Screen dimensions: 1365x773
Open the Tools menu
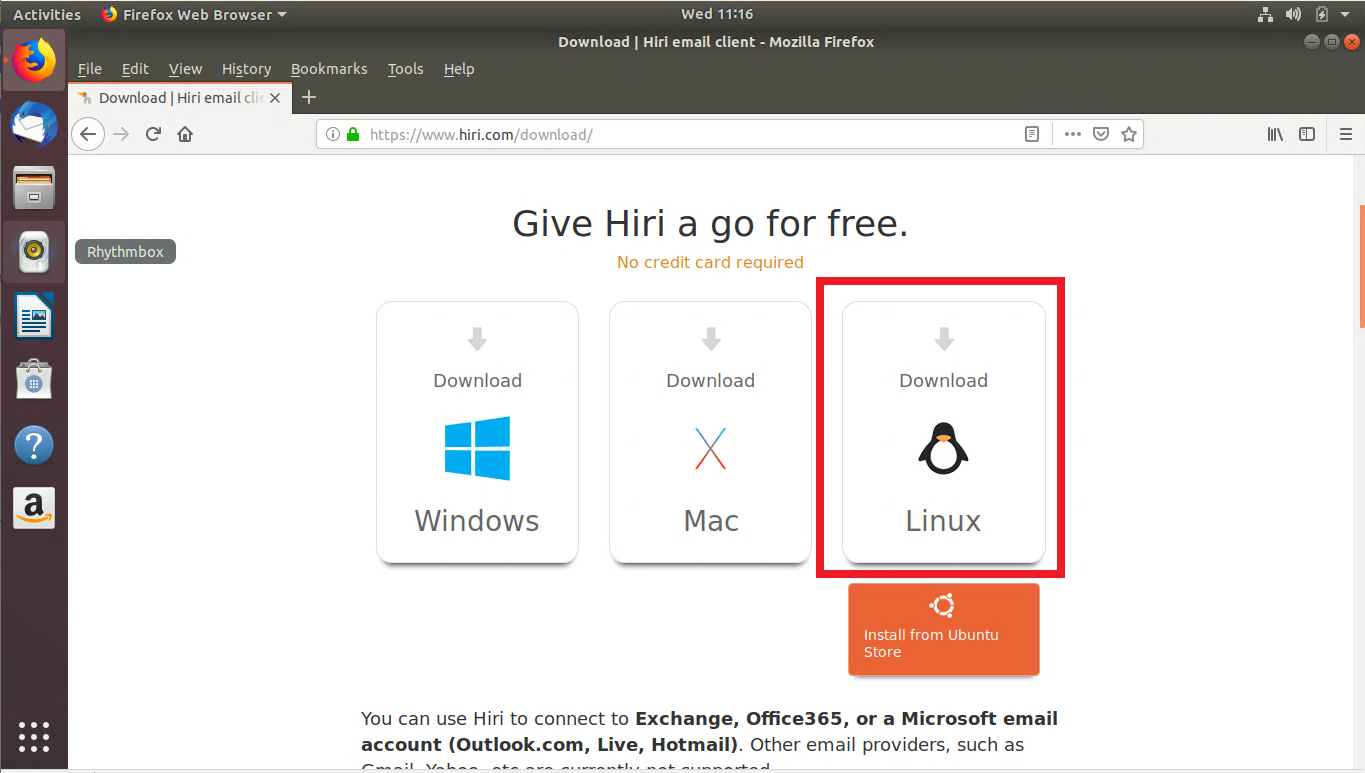click(x=405, y=69)
